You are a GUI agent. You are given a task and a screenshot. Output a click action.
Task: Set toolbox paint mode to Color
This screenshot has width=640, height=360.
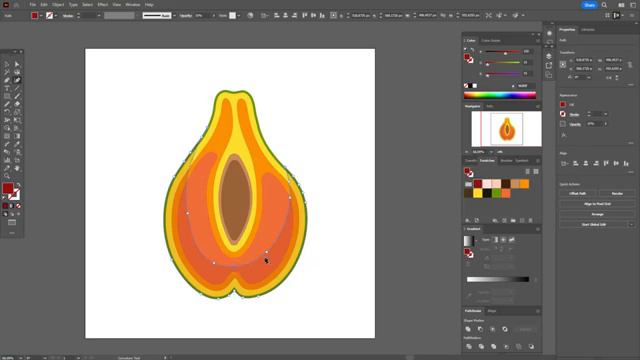click(5, 206)
